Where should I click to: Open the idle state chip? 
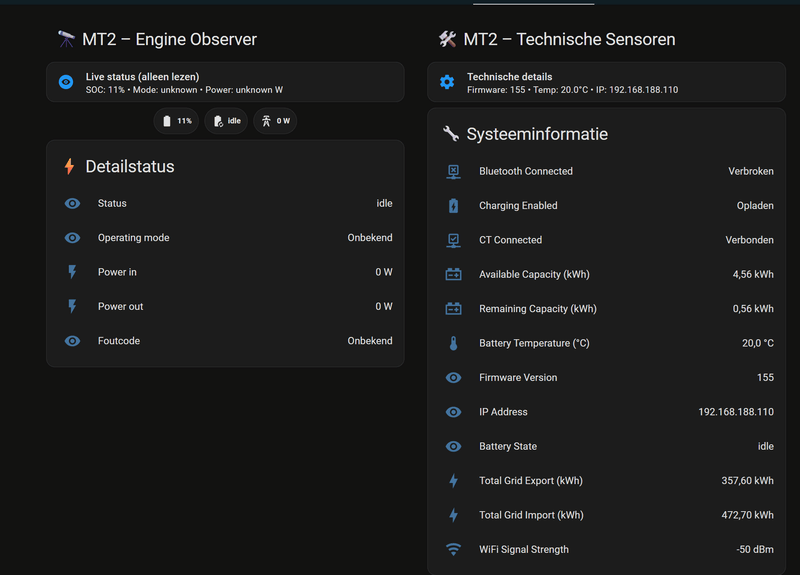click(x=226, y=121)
